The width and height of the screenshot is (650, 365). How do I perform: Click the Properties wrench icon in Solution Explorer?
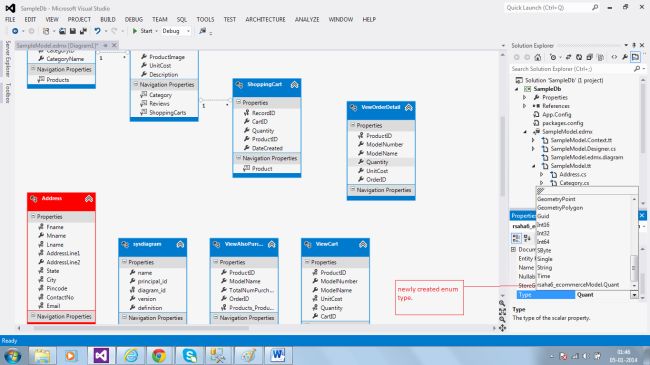click(x=625, y=57)
